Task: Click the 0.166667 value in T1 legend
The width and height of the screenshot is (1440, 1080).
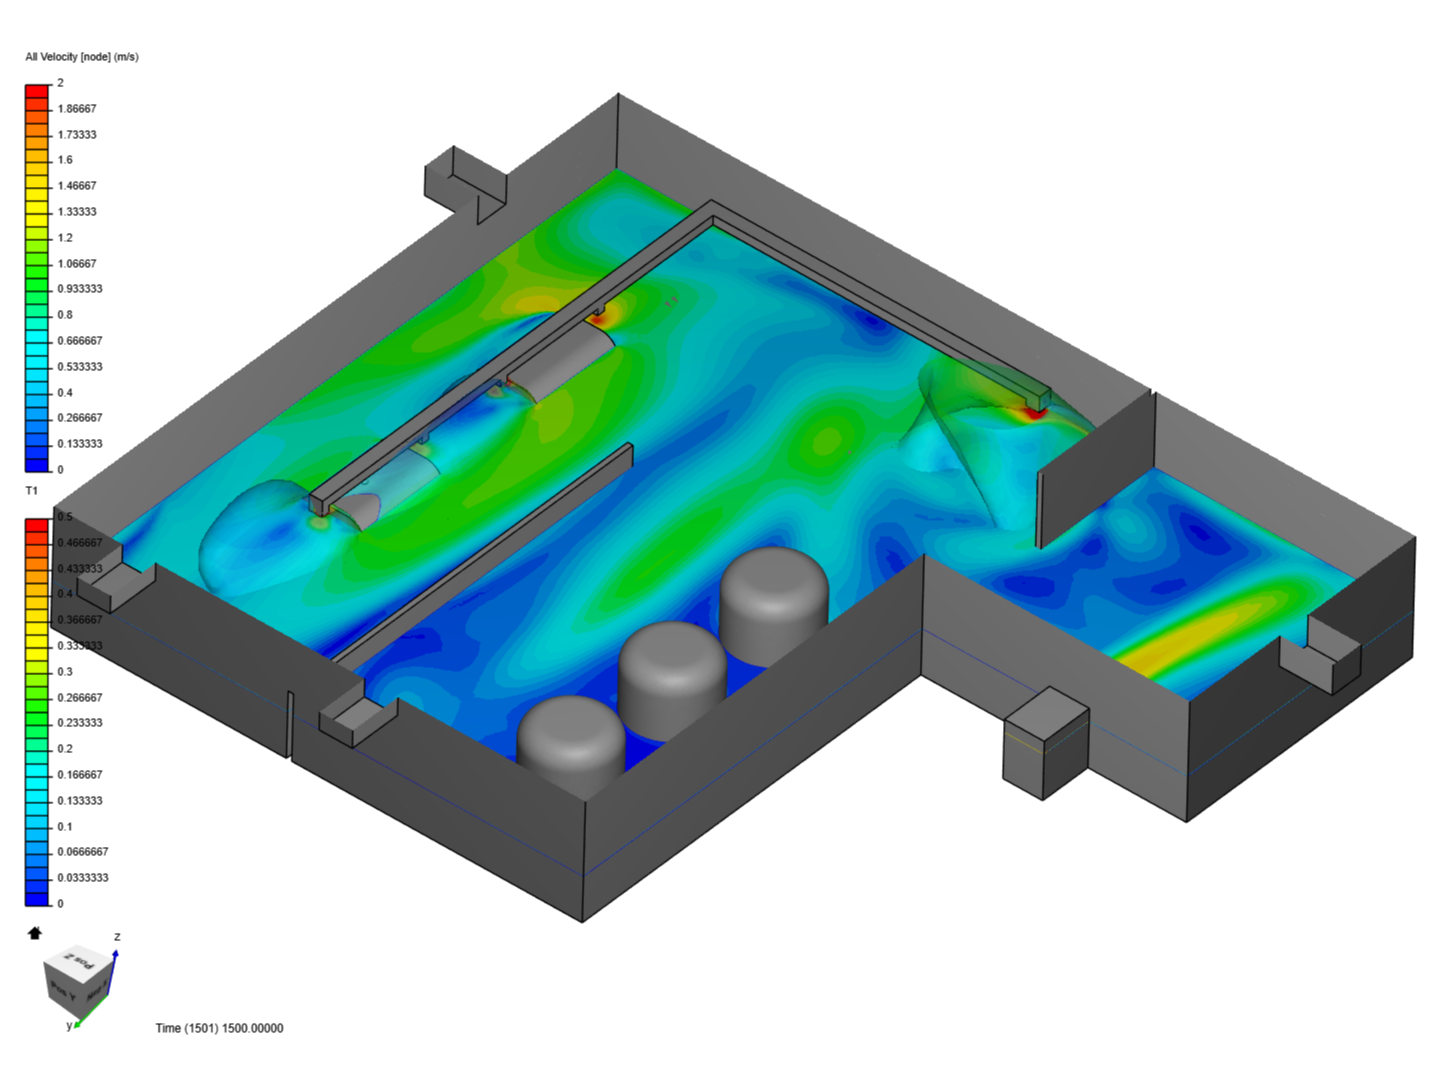Action: pyautogui.click(x=80, y=775)
